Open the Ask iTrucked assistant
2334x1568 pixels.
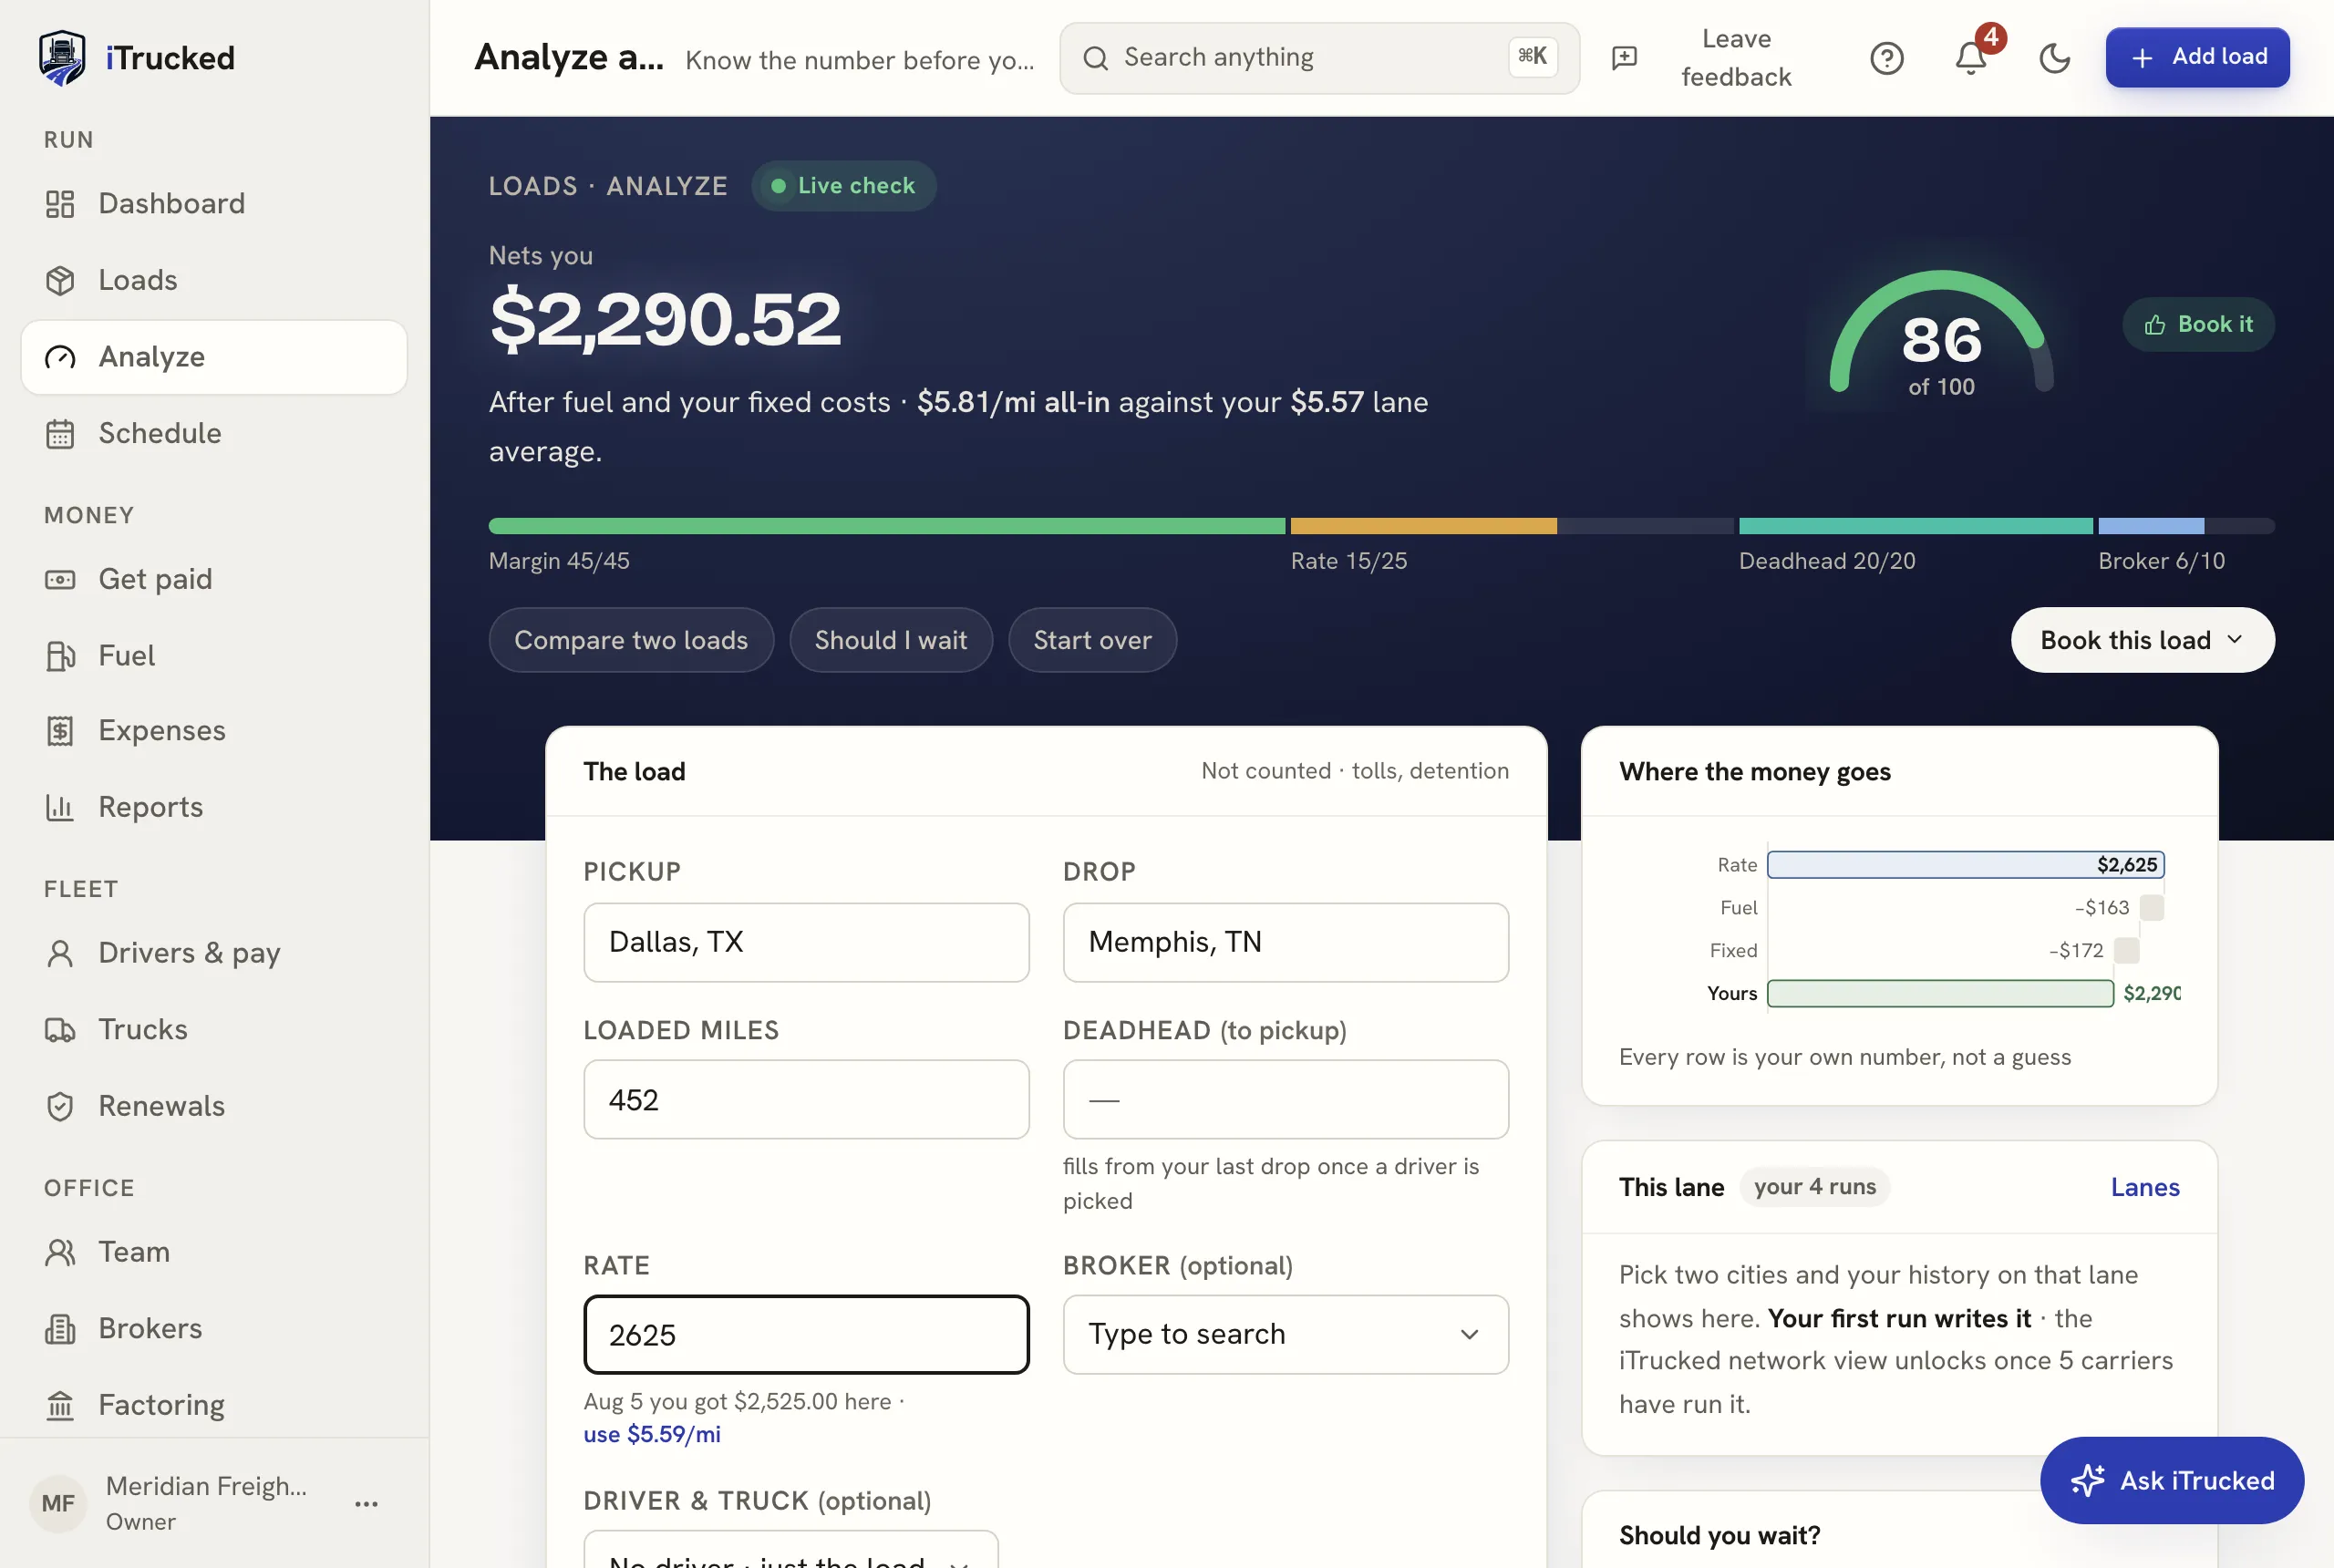[2172, 1480]
